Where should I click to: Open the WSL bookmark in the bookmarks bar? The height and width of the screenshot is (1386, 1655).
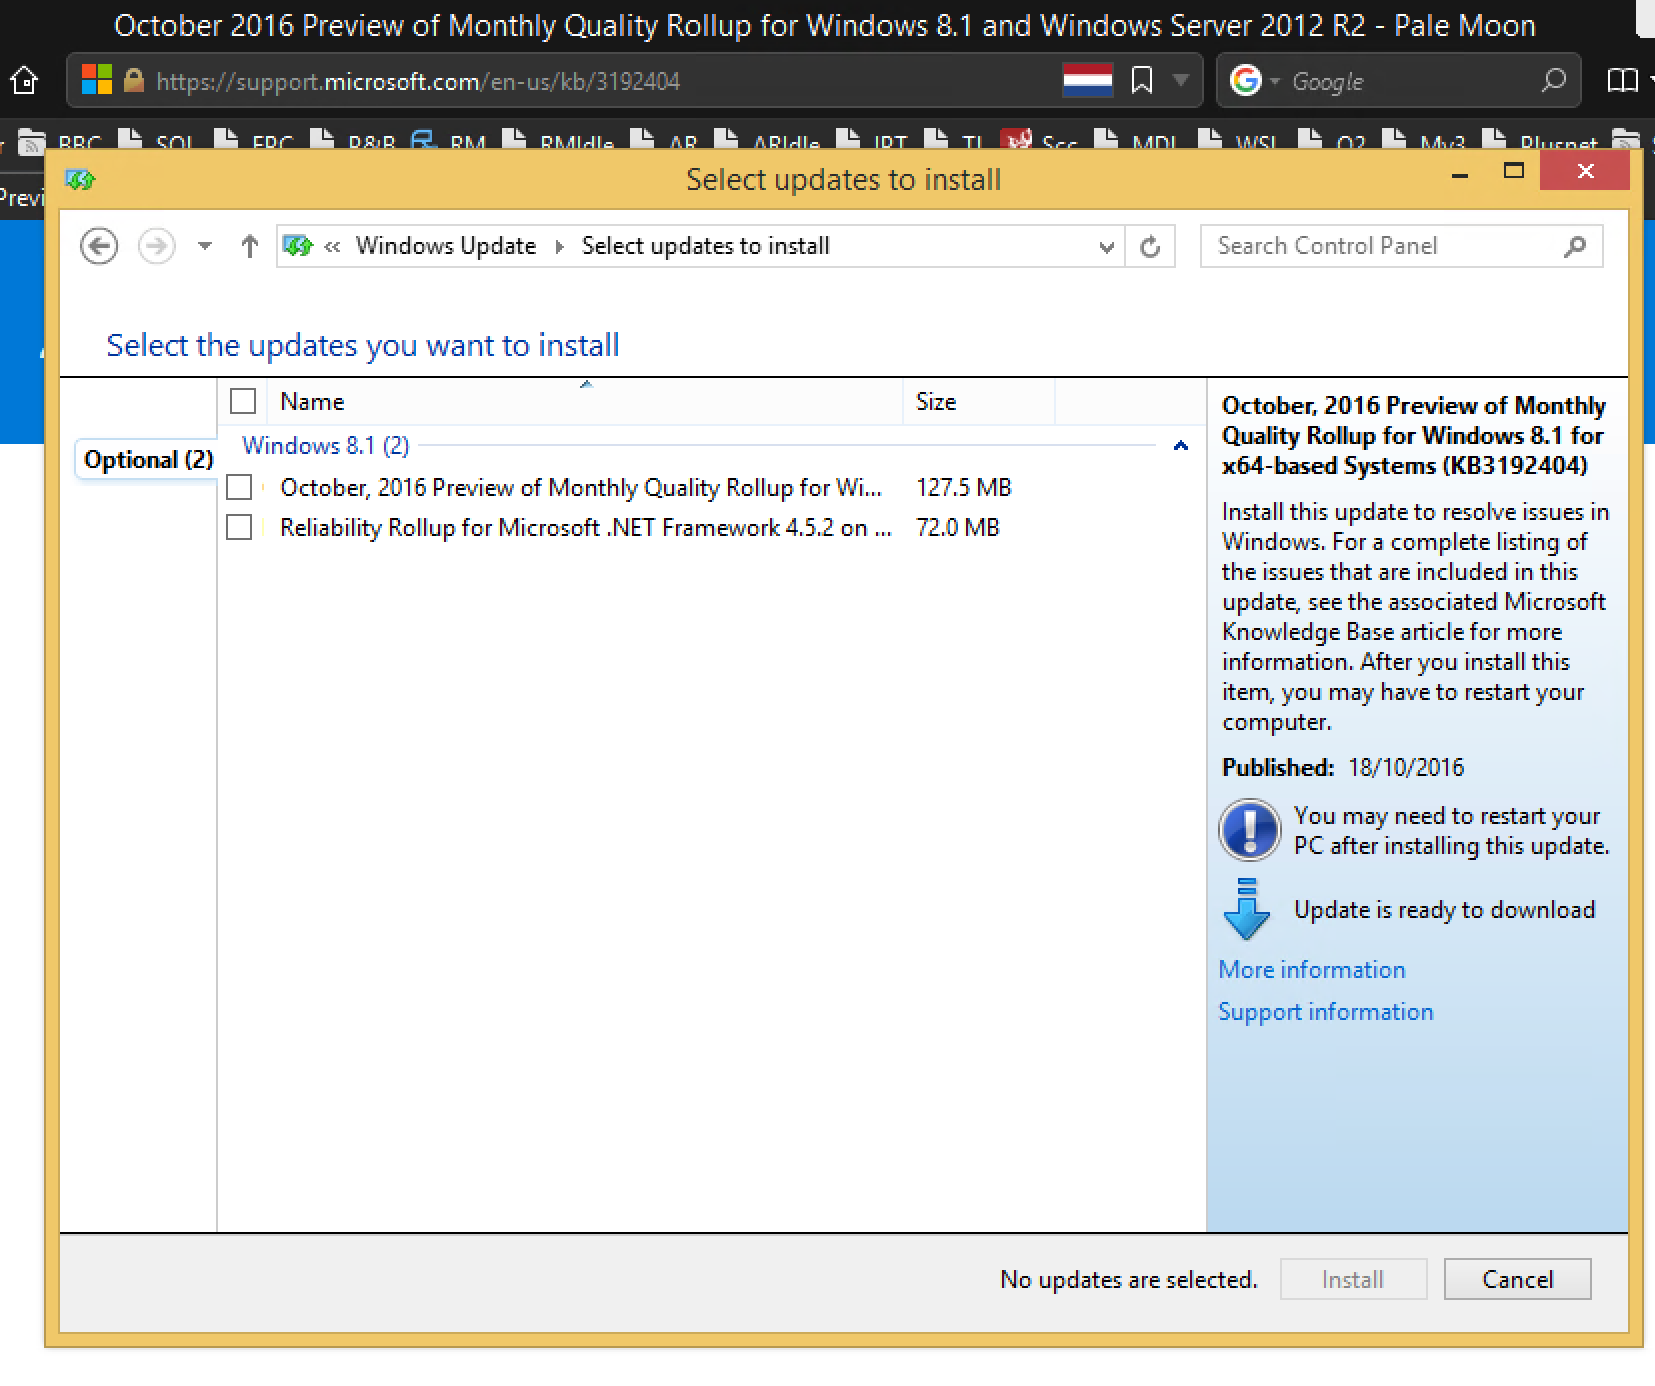coord(1238,142)
